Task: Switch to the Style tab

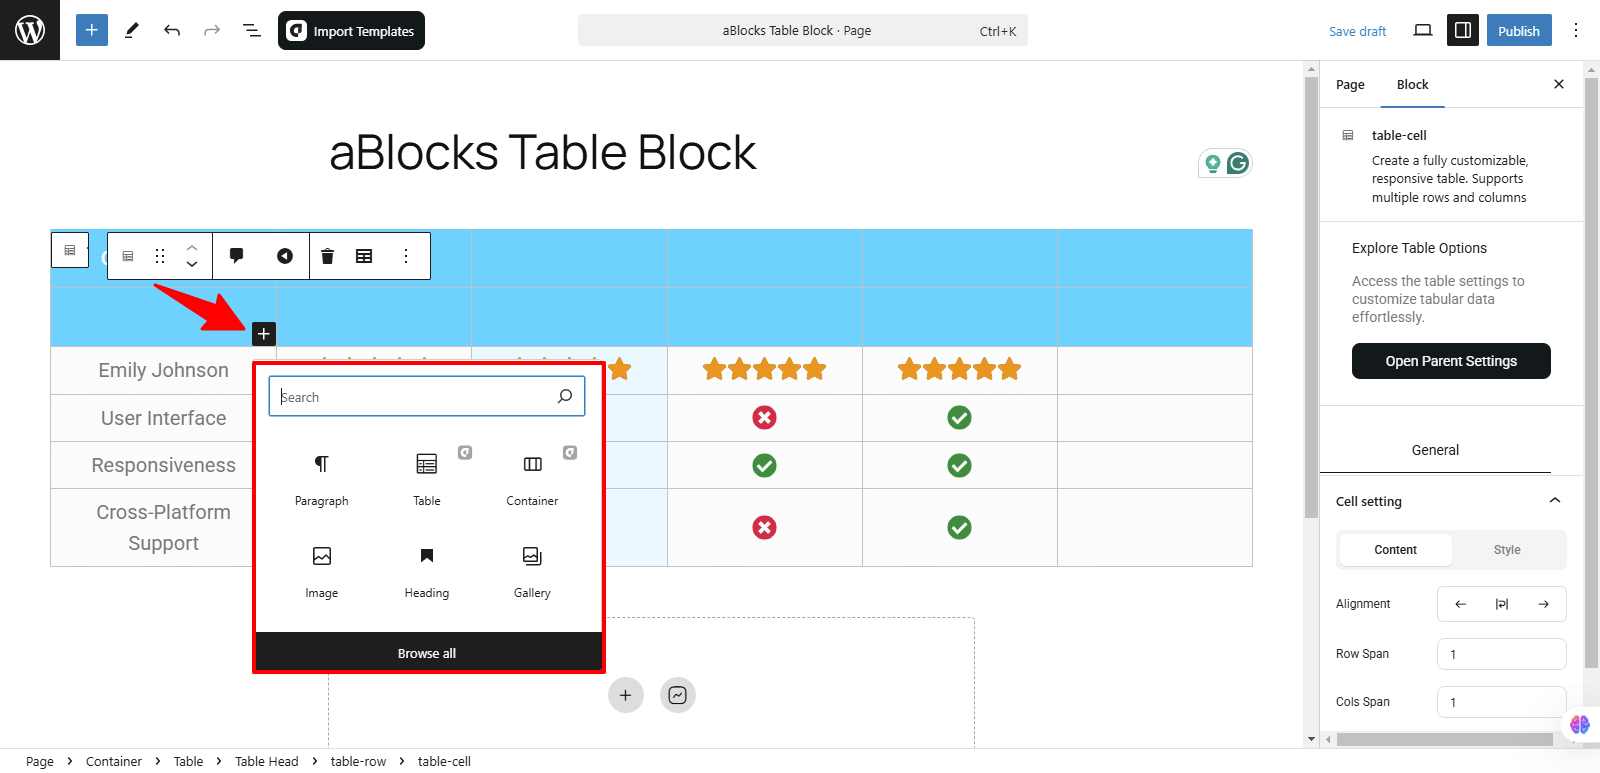Action: tap(1507, 550)
